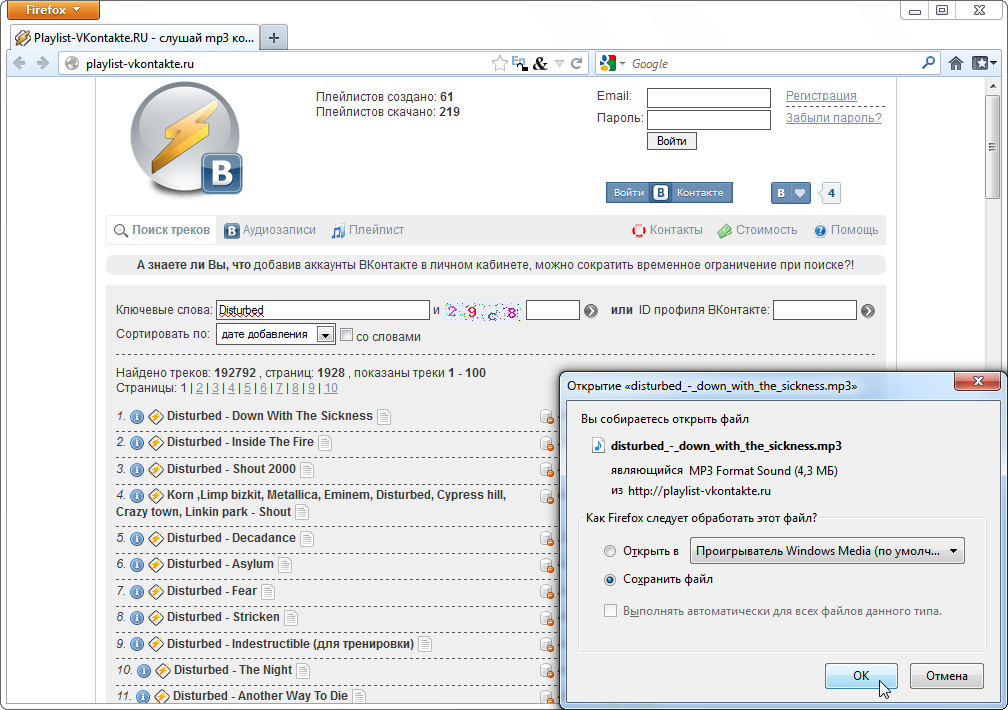This screenshot has width=1008, height=710.
Task: Click the Winamp VK site logo
Action: [x=186, y=139]
